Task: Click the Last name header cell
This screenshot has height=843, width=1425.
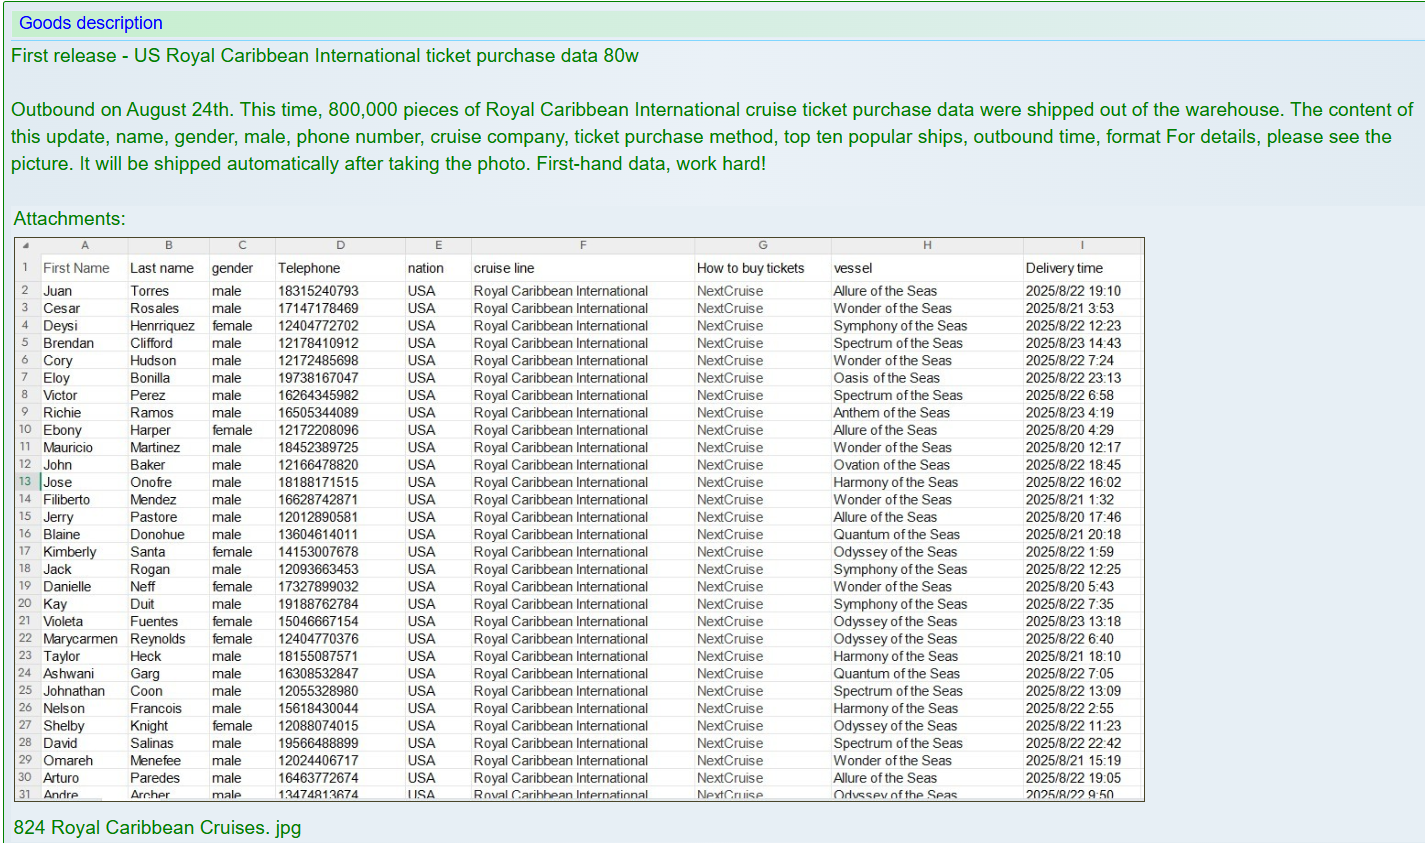Action: [x=162, y=268]
